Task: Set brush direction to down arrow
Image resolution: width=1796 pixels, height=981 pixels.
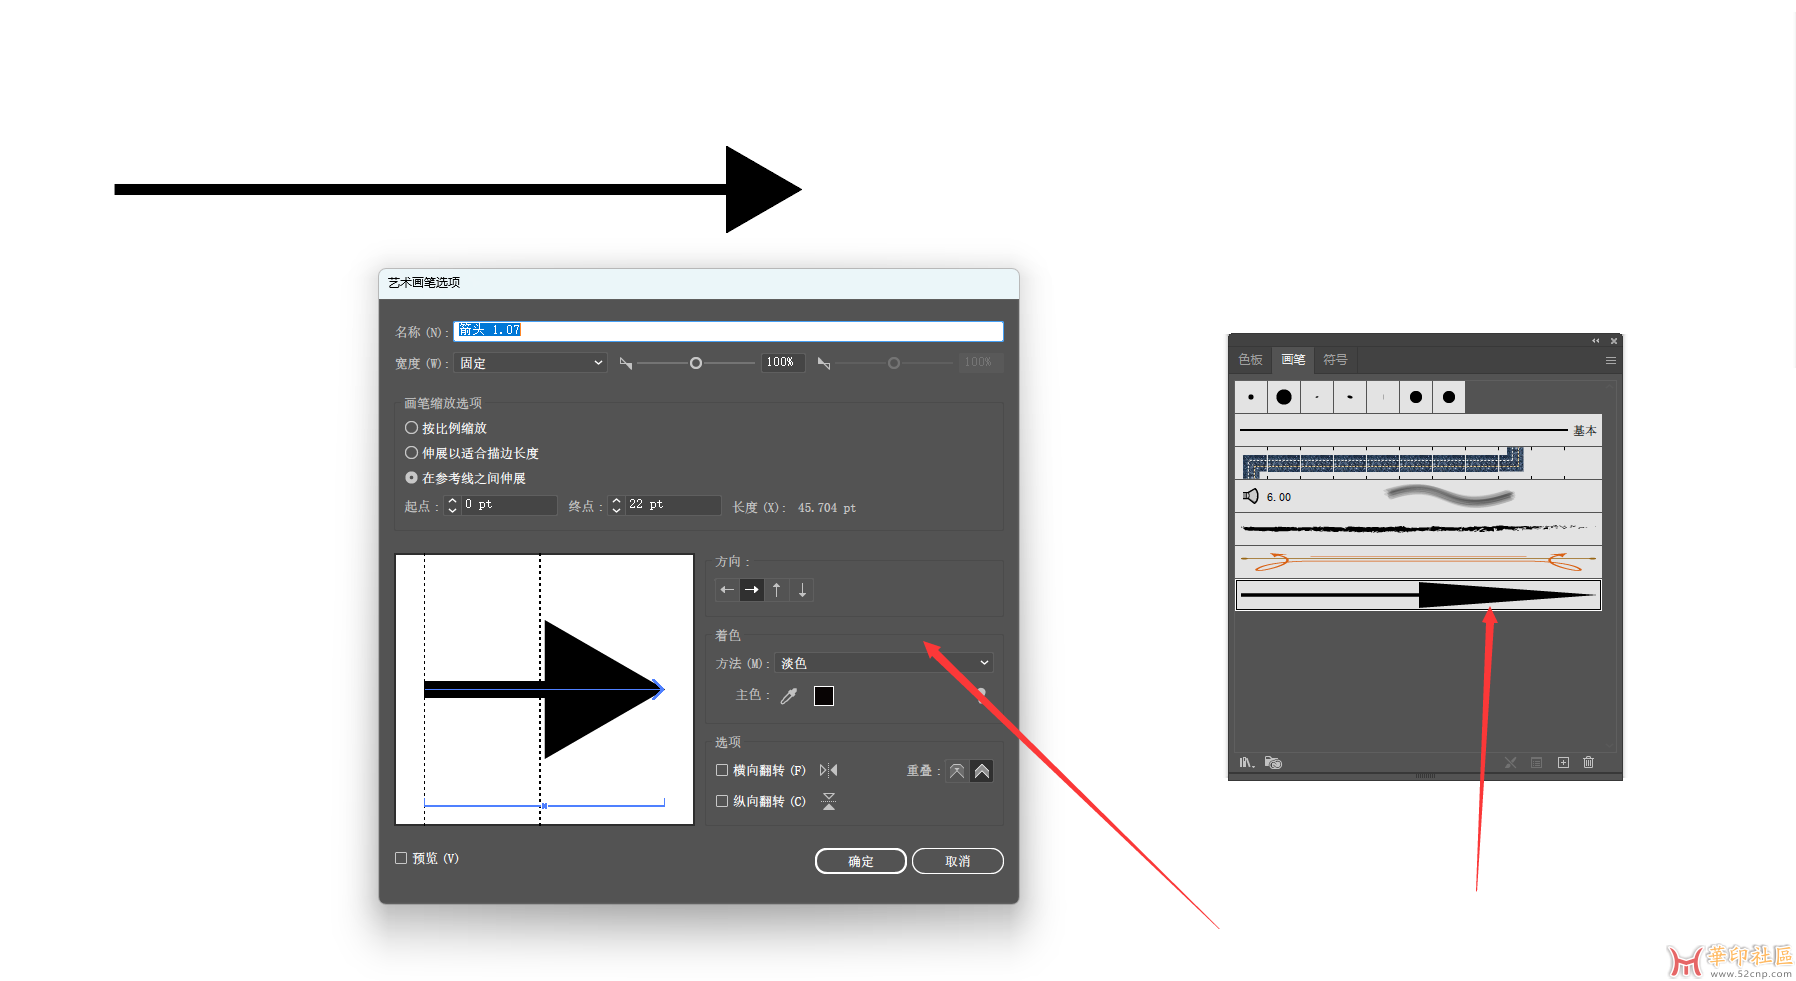Action: 802,590
